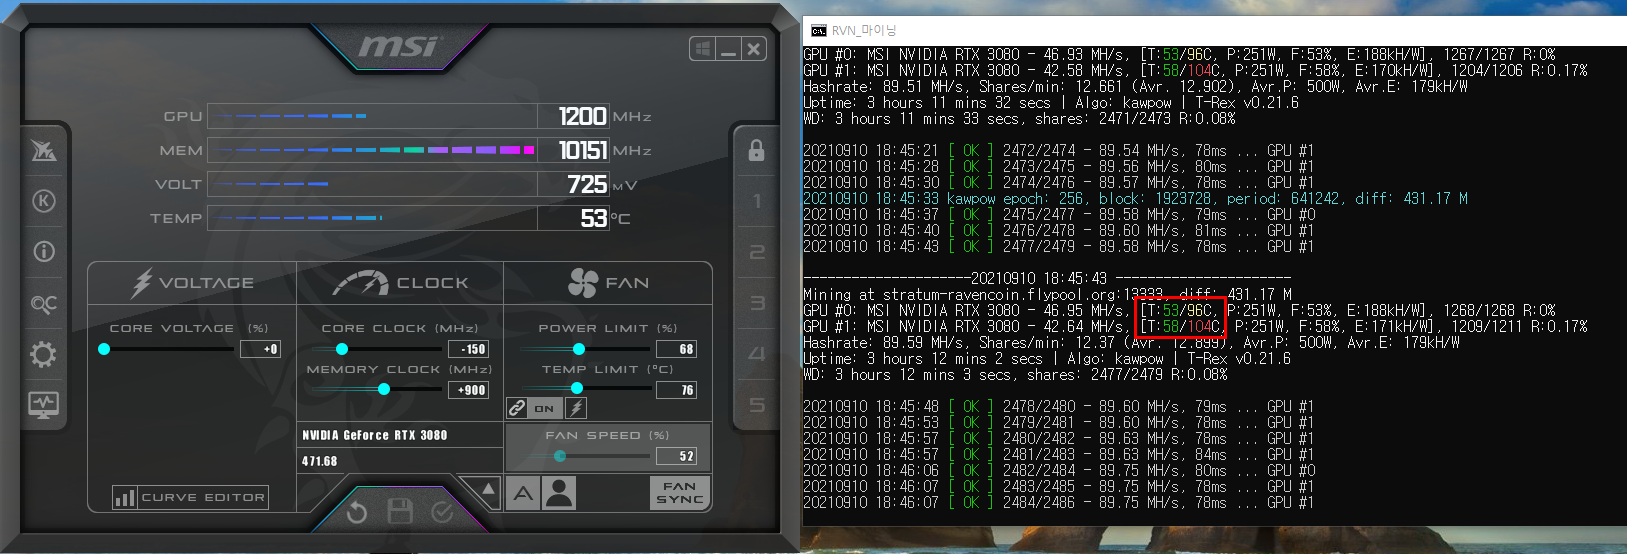This screenshot has width=1627, height=554.
Task: Select profile slot 1
Action: [756, 201]
